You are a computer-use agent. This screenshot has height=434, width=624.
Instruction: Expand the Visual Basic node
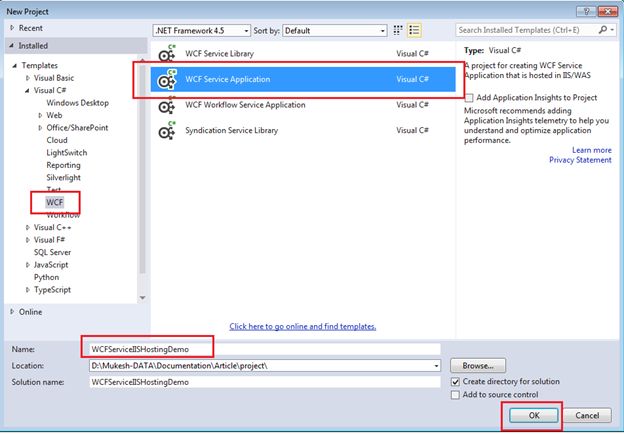(x=27, y=78)
